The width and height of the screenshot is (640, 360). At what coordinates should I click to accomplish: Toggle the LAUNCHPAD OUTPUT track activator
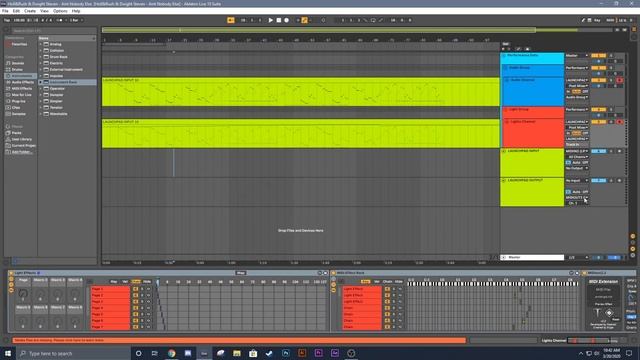pyautogui.click(x=598, y=180)
